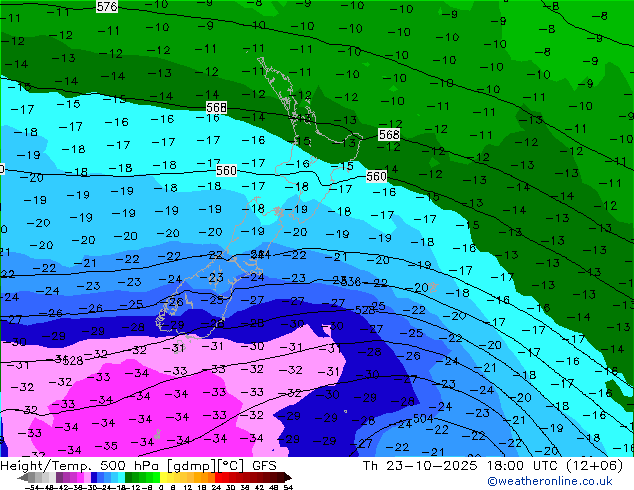The image size is (634, 490).
Task: Click the 504 contour height label
Action: click(423, 418)
